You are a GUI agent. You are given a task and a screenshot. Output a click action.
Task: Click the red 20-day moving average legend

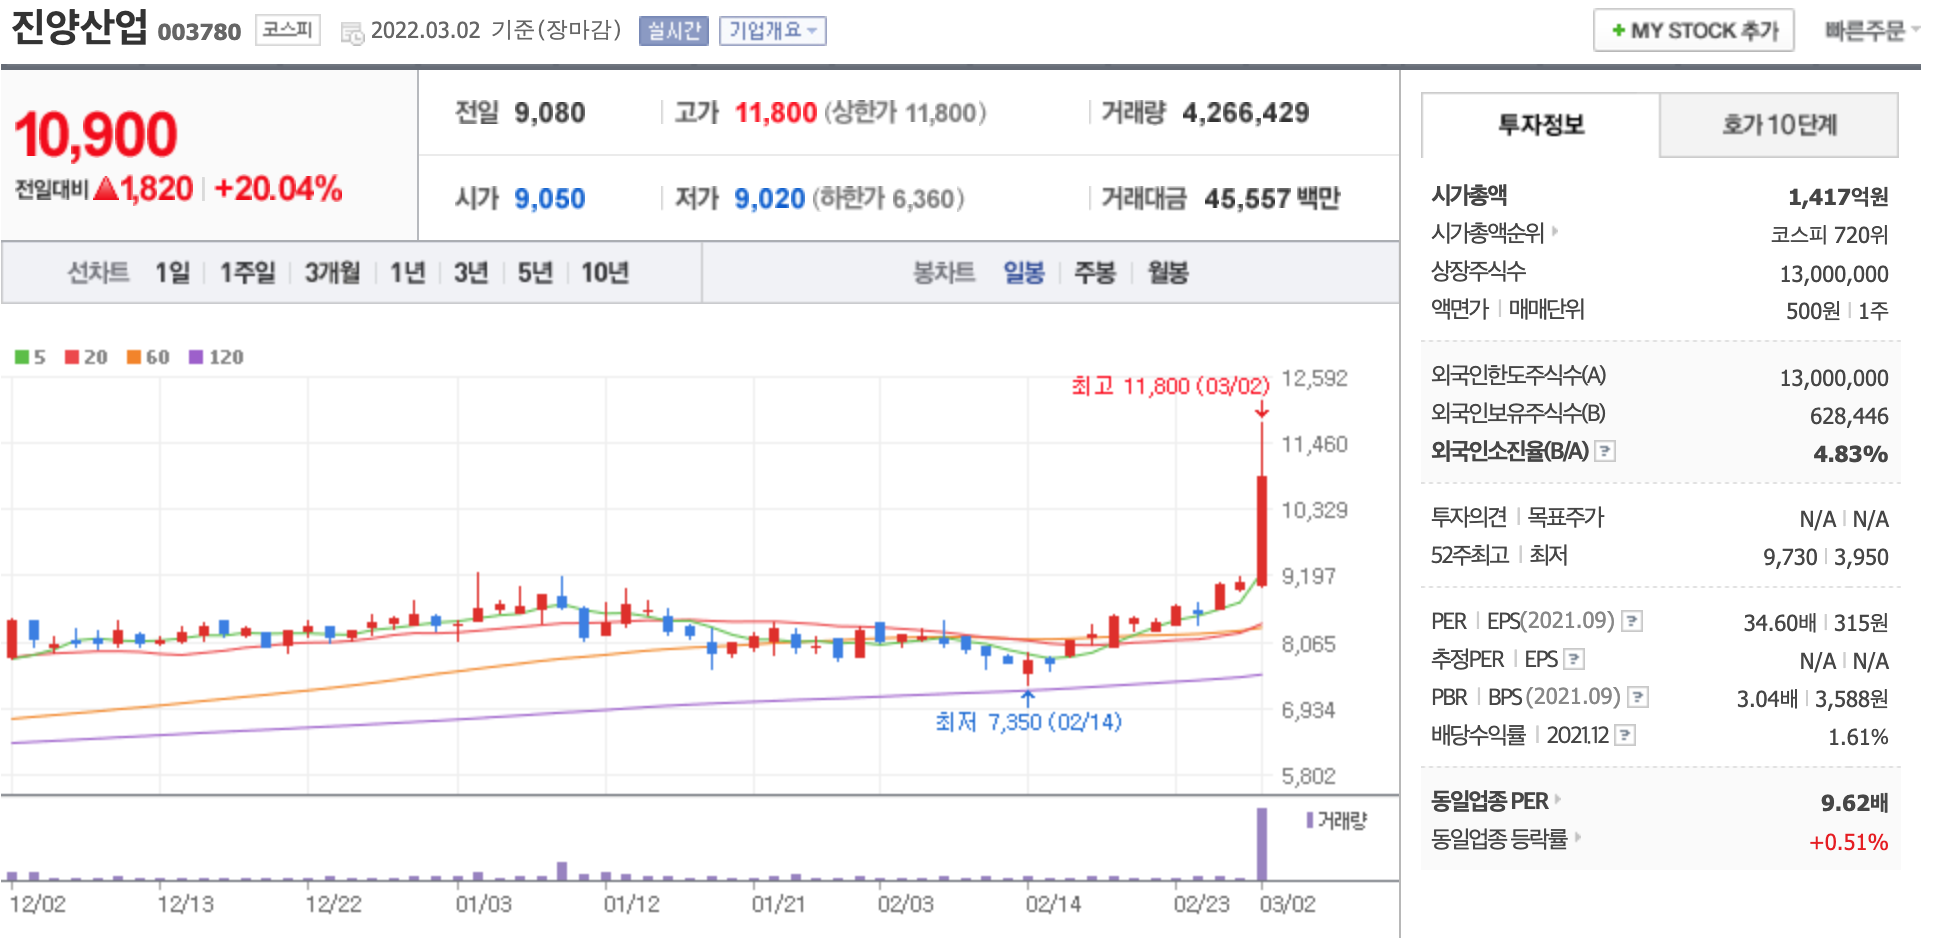[86, 357]
